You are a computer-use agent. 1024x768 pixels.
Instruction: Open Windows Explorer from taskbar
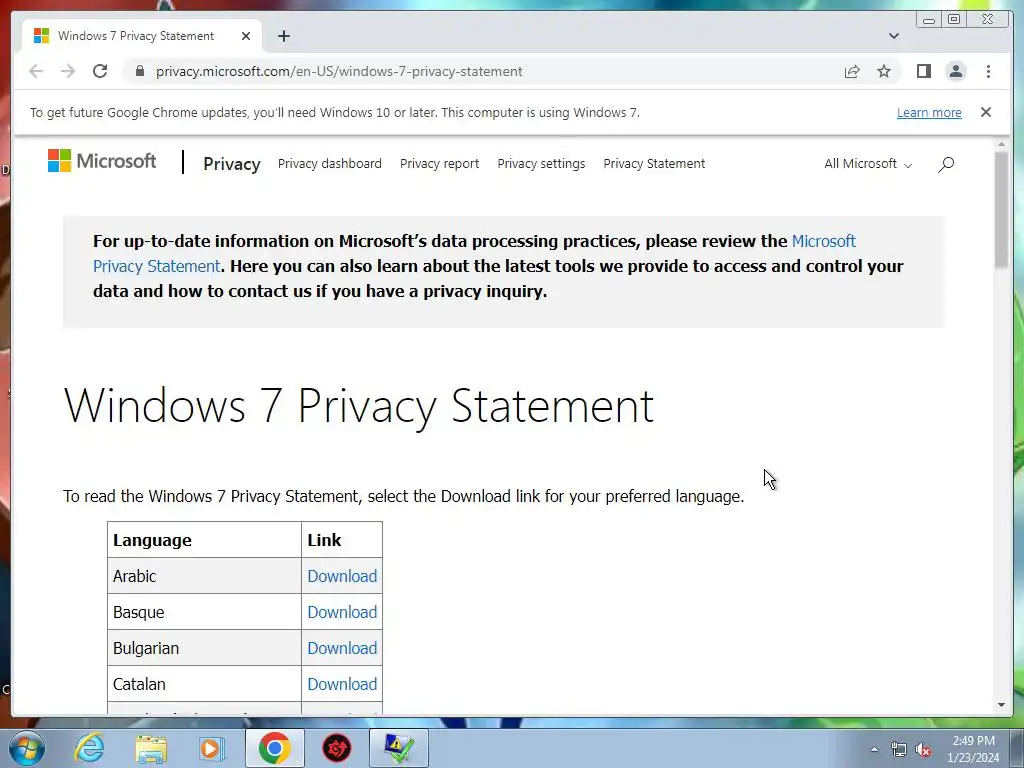click(151, 748)
